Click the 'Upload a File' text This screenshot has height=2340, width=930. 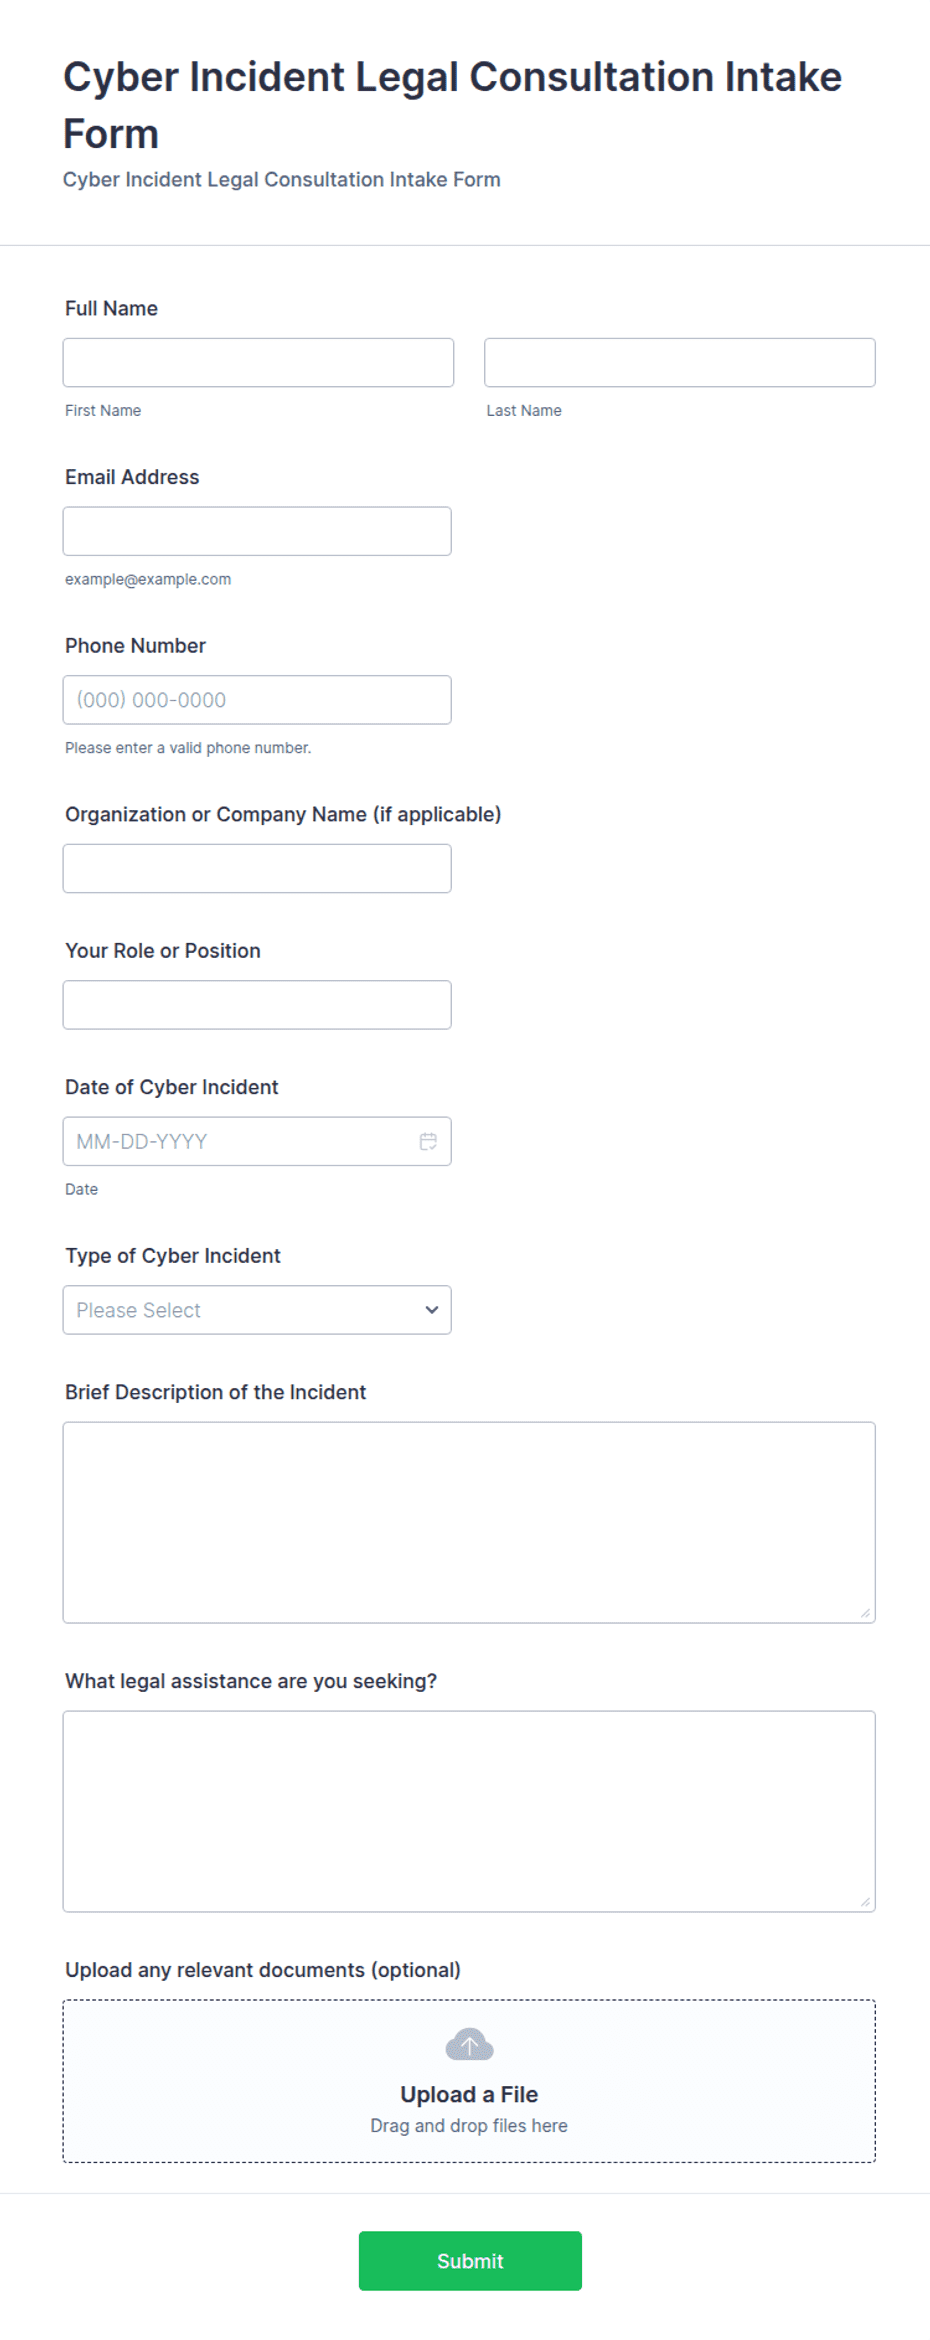click(x=469, y=2094)
